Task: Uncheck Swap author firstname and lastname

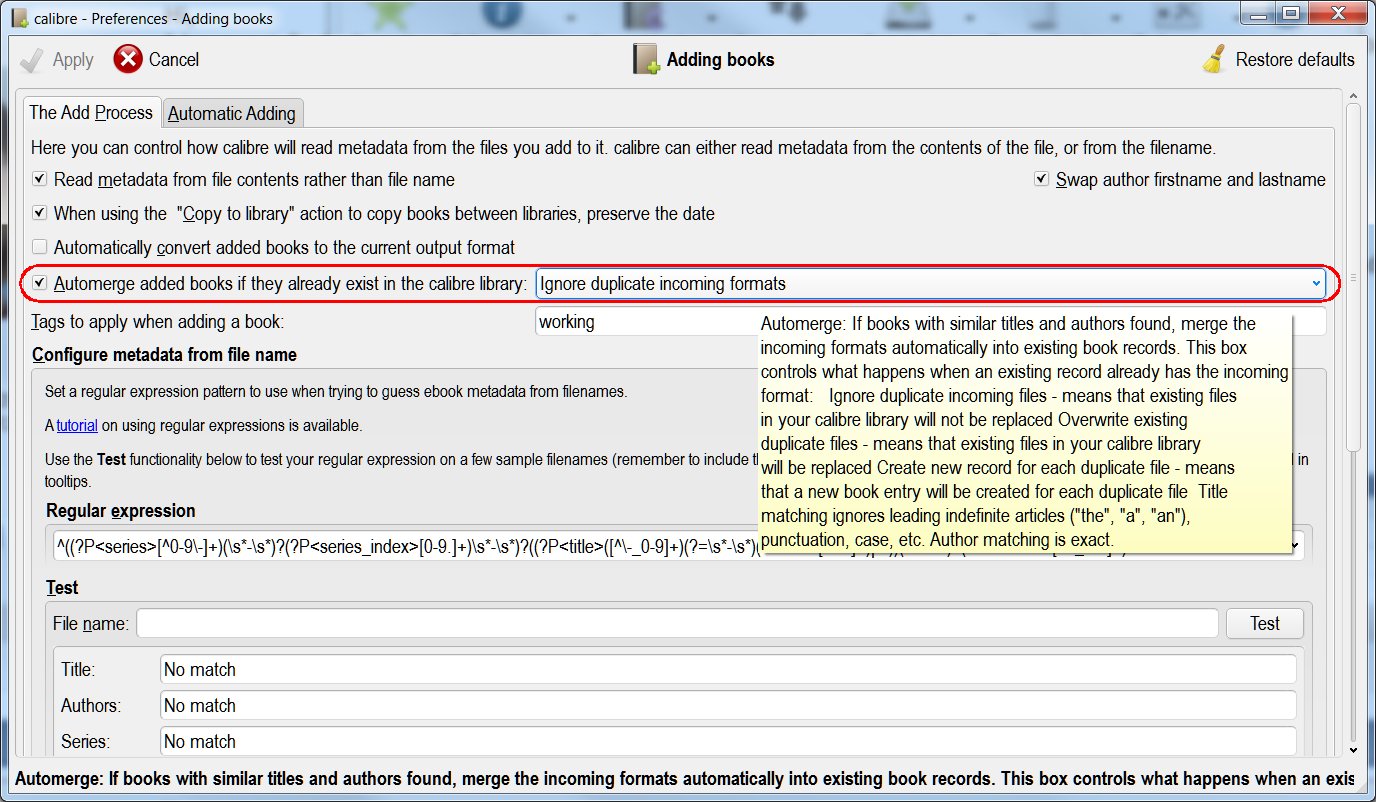Action: (x=1041, y=180)
